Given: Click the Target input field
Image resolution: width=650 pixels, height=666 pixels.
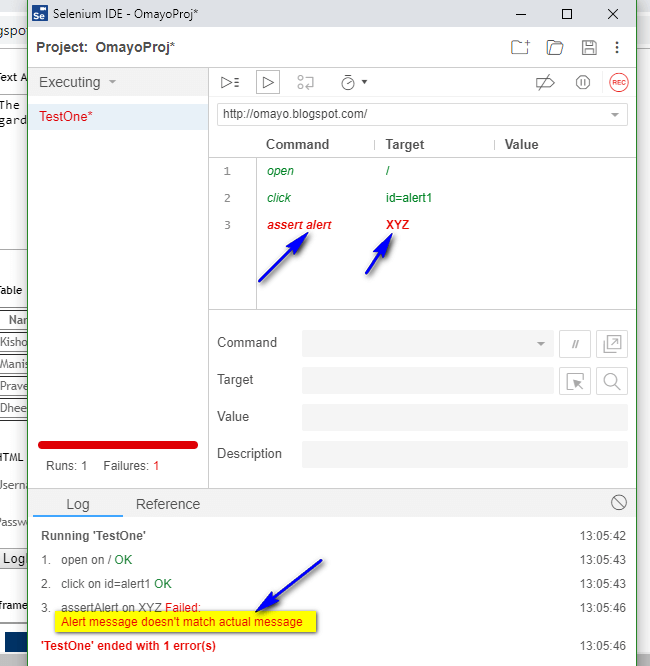Looking at the screenshot, I should coord(427,380).
